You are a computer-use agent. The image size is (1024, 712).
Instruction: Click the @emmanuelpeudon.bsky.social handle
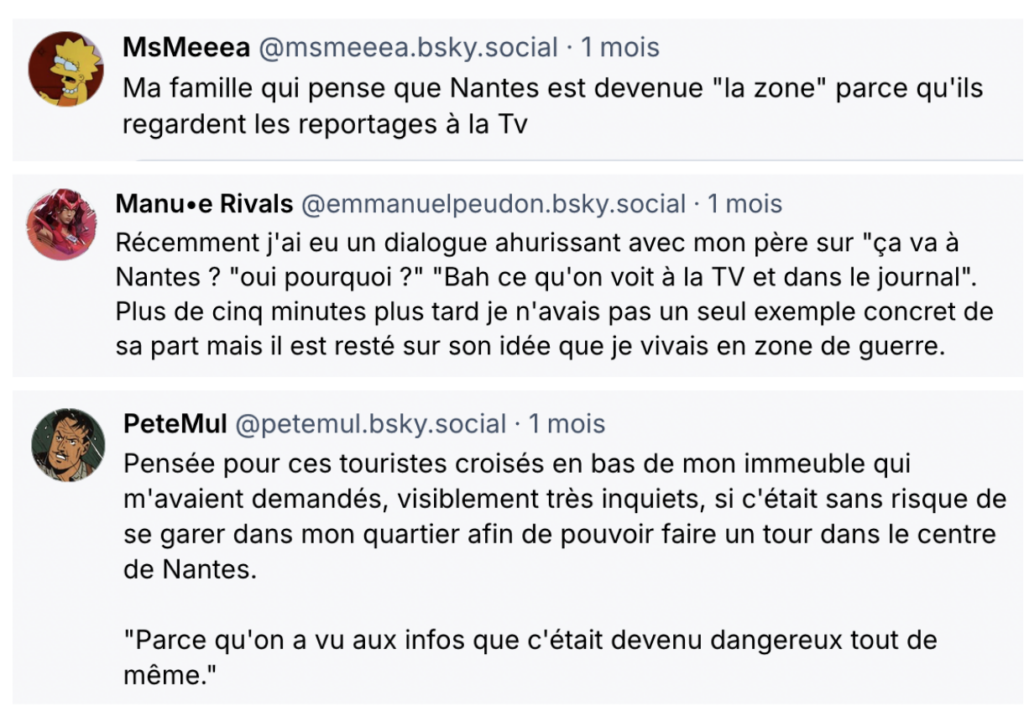point(493,204)
